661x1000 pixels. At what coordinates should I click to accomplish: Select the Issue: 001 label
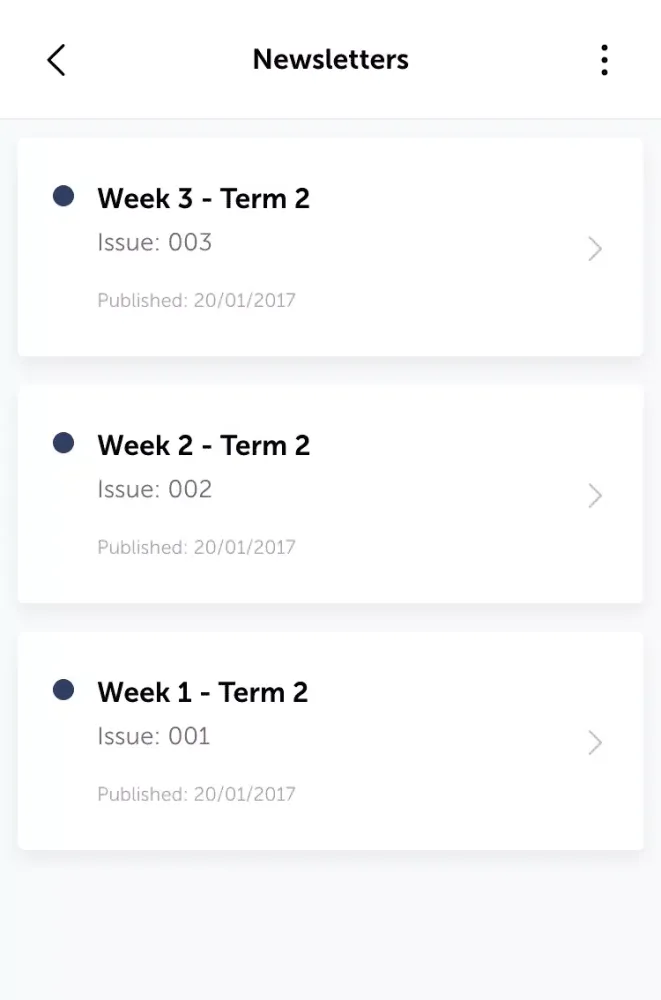pos(153,736)
